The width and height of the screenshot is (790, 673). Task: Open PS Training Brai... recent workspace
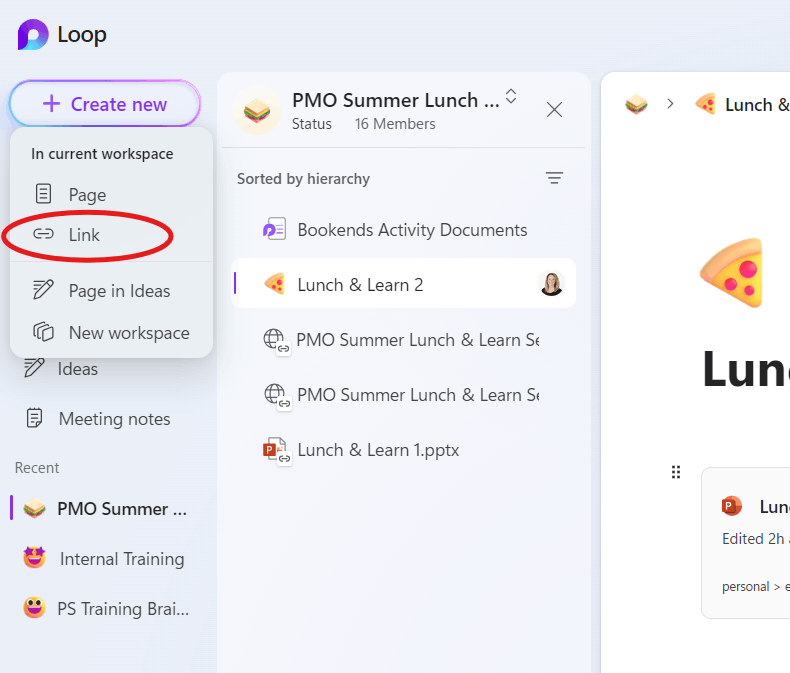pos(105,608)
